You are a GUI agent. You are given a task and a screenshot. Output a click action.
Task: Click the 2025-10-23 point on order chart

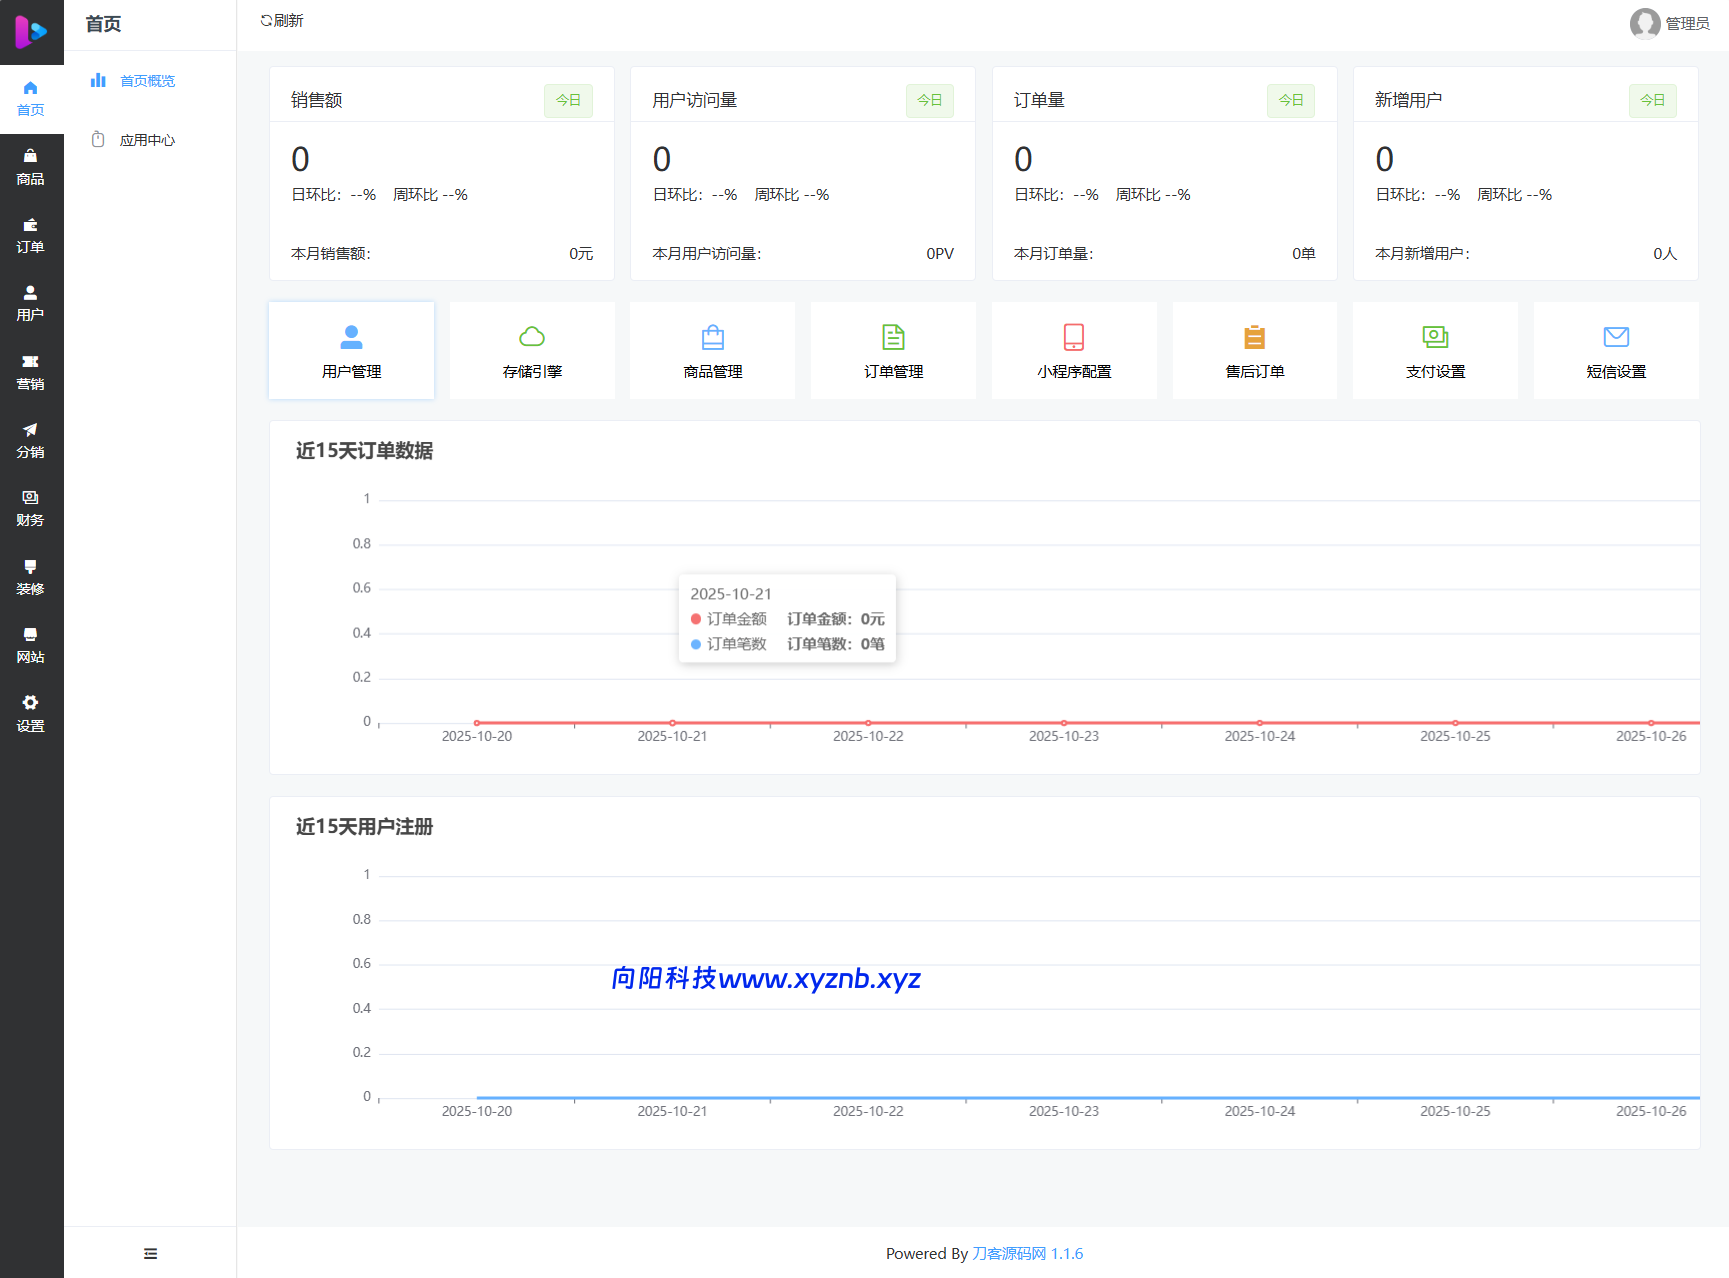(1064, 722)
